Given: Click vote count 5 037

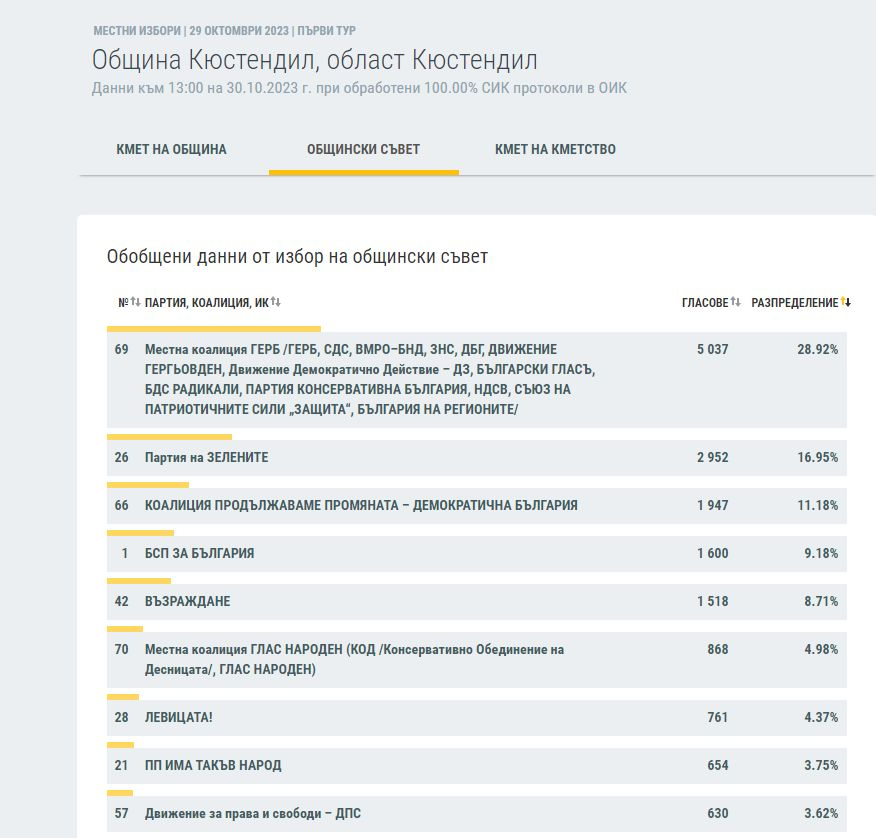Looking at the screenshot, I should pyautogui.click(x=712, y=349).
